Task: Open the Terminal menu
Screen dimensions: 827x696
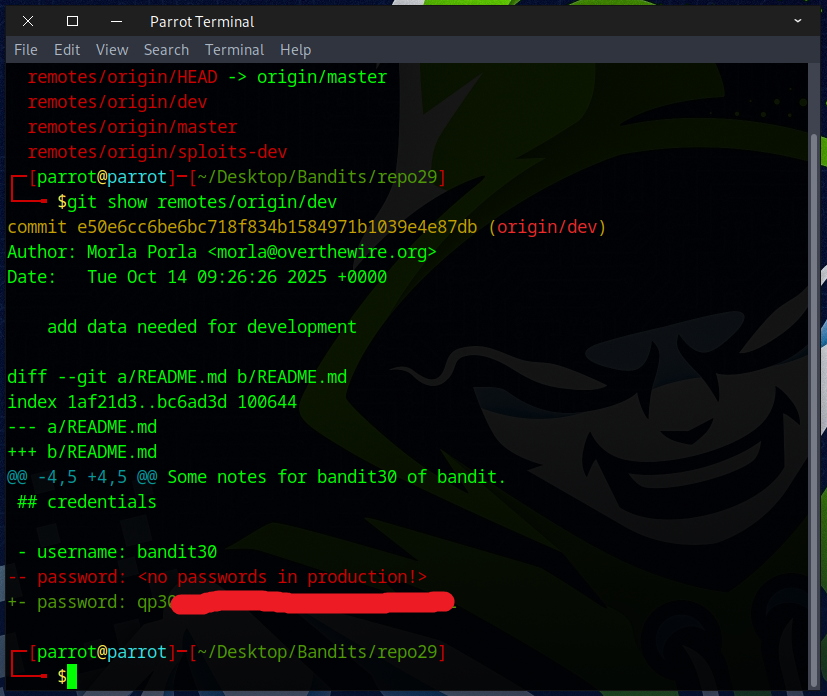Action: [x=234, y=50]
